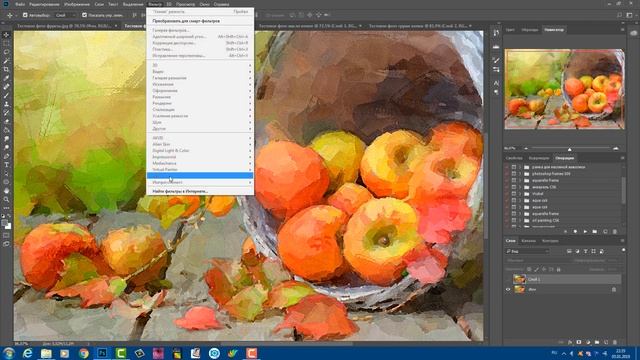The height and width of the screenshot is (360, 640).
Task: Click the Record action button
Action: pyautogui.click(x=575, y=231)
